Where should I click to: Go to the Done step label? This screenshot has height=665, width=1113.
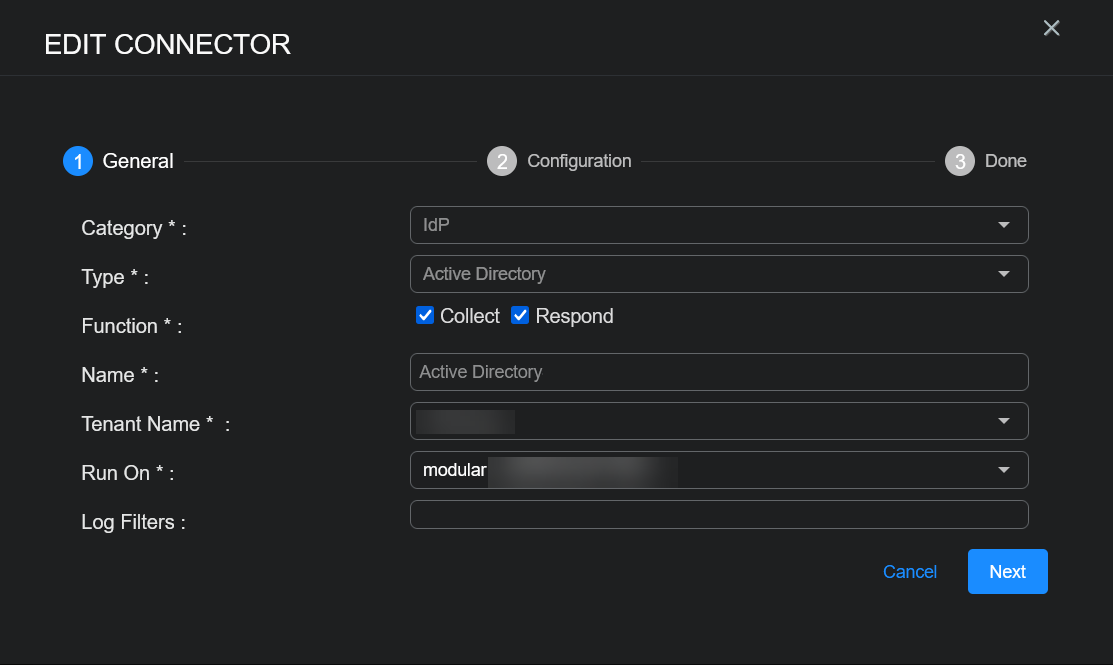coord(1005,161)
